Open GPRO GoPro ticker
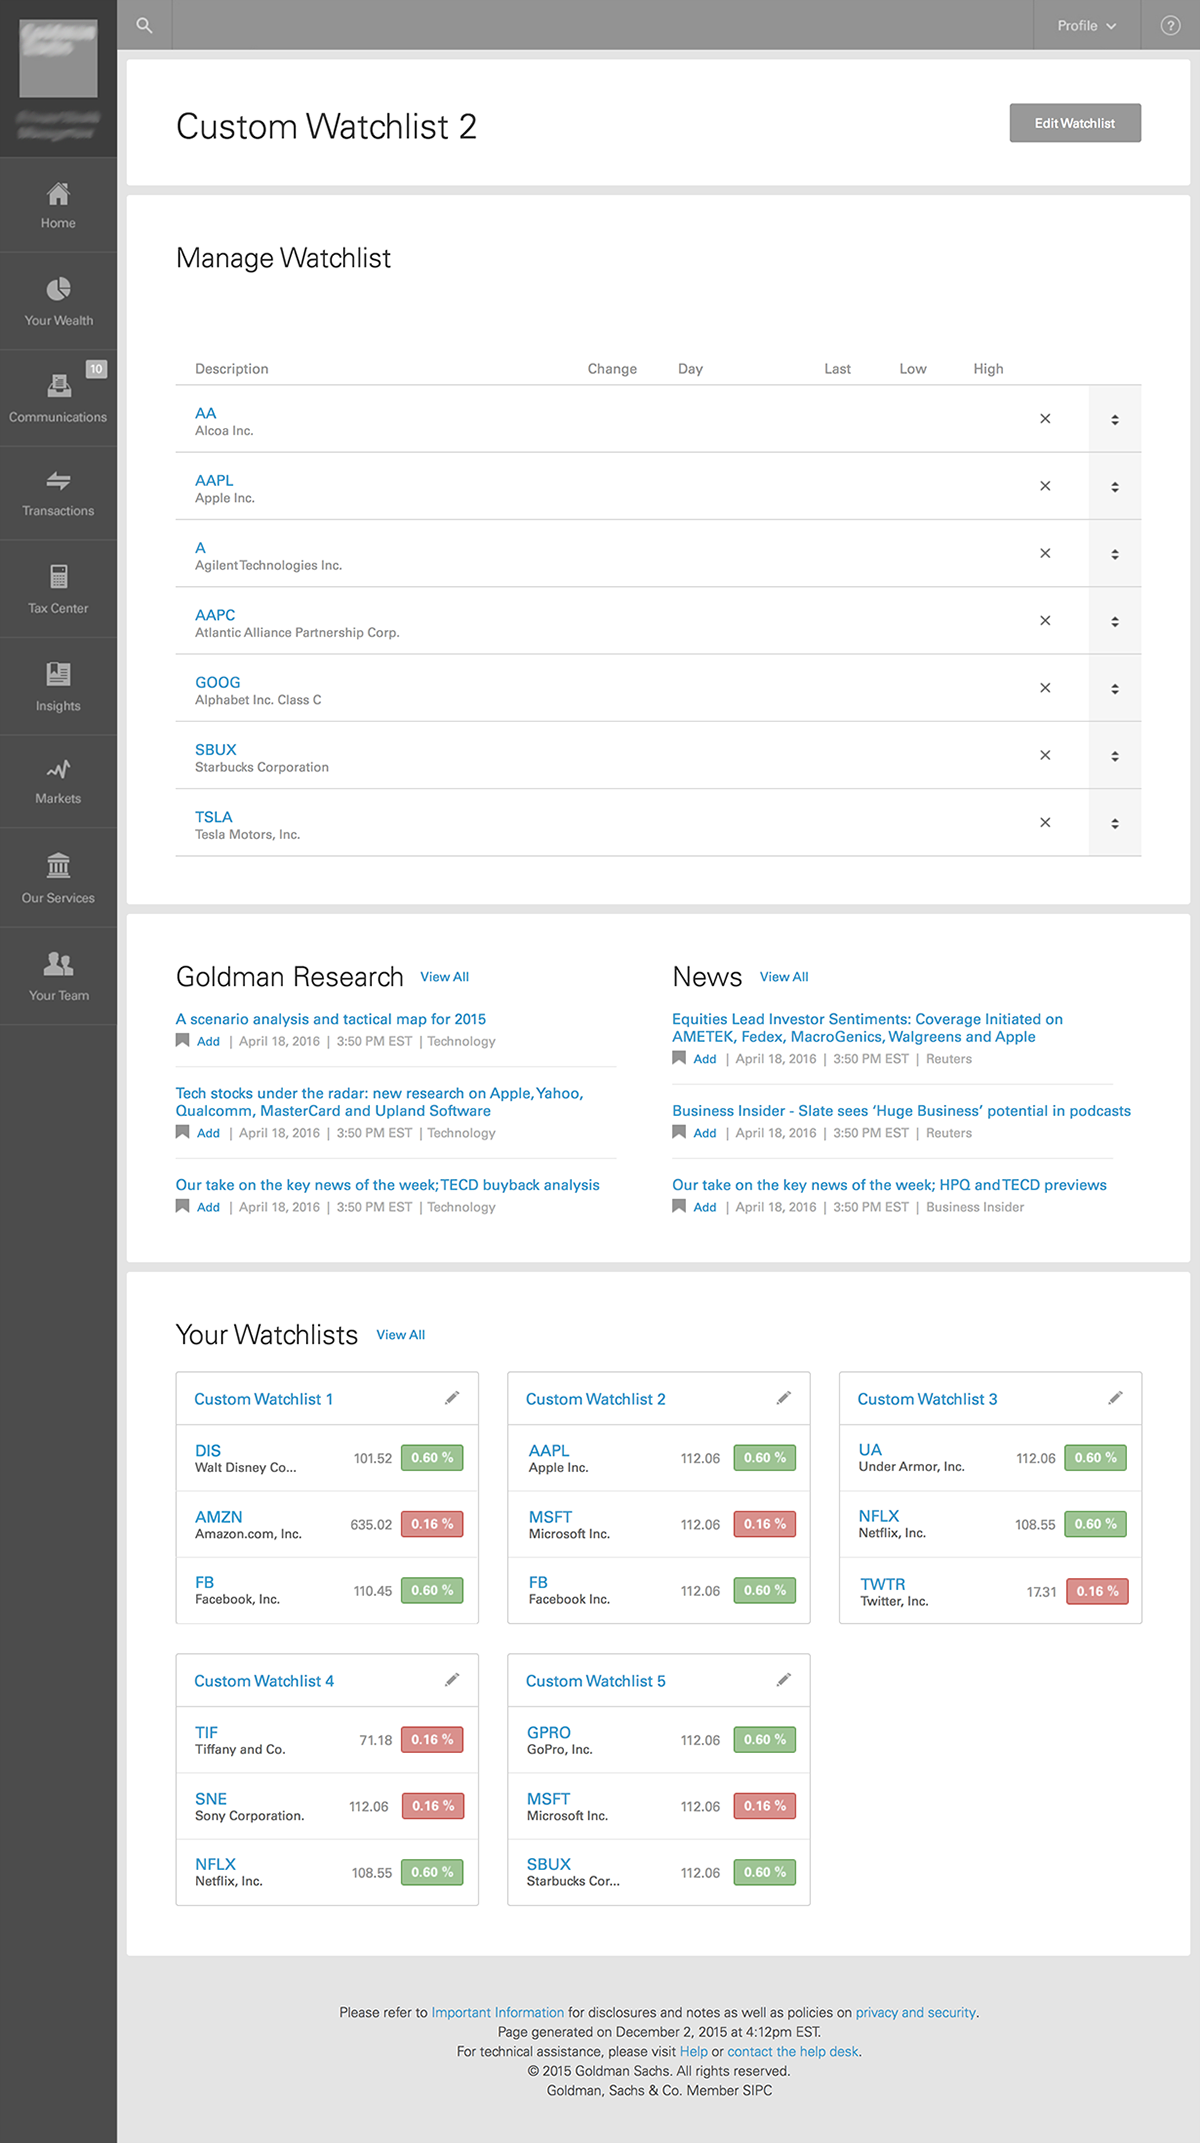Screen dimensions: 1200x2143 tap(549, 1732)
